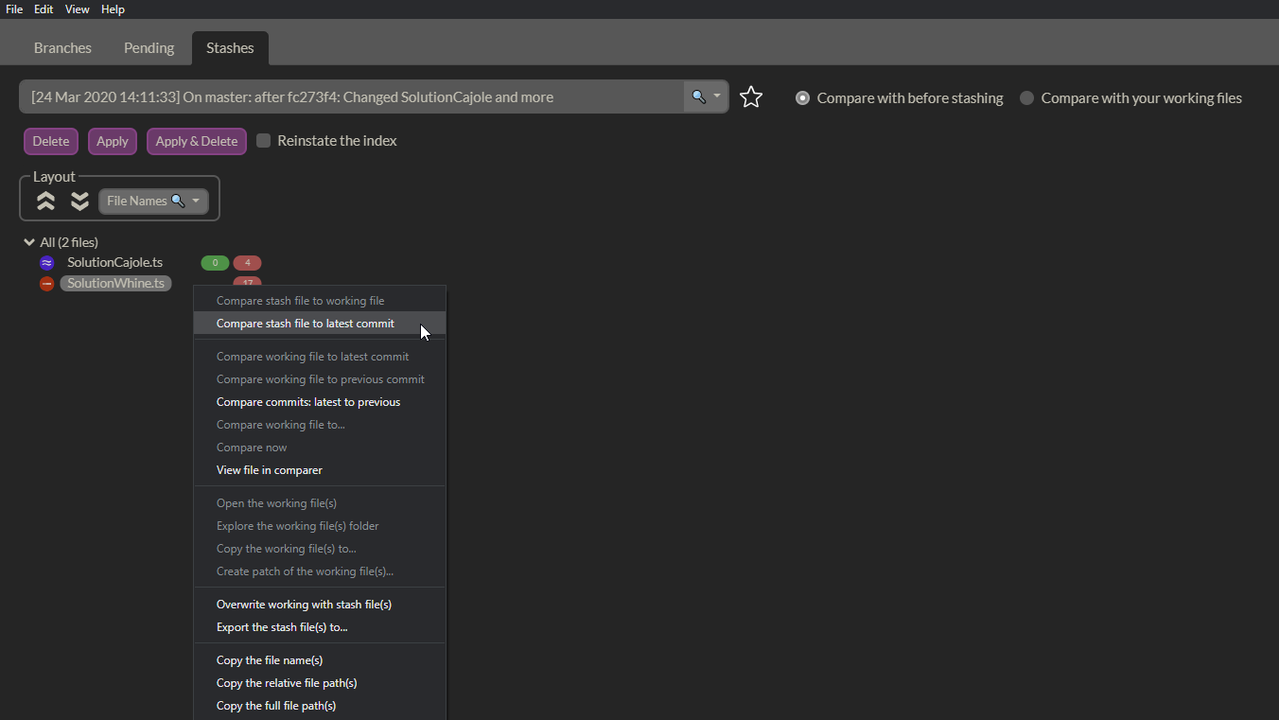Viewport: 1279px width, 720px height.
Task: Click the star favorite icon
Action: pyautogui.click(x=751, y=97)
